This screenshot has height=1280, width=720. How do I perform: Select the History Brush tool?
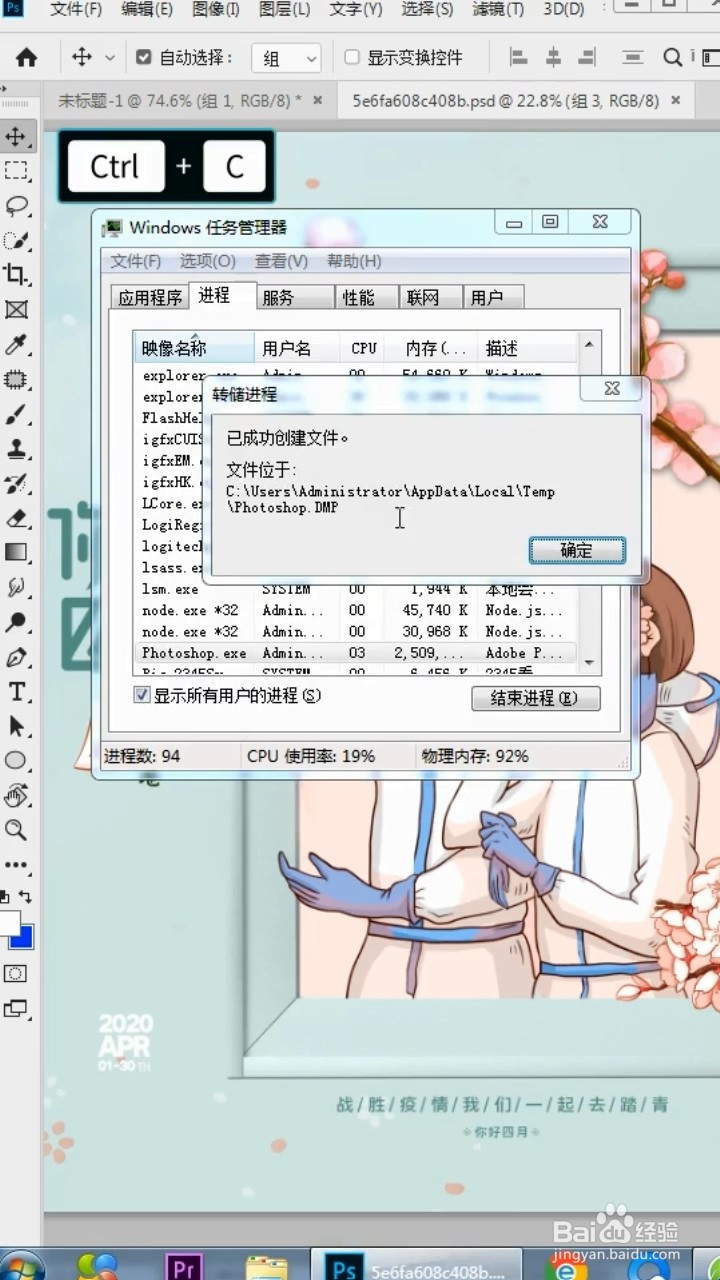click(x=16, y=484)
